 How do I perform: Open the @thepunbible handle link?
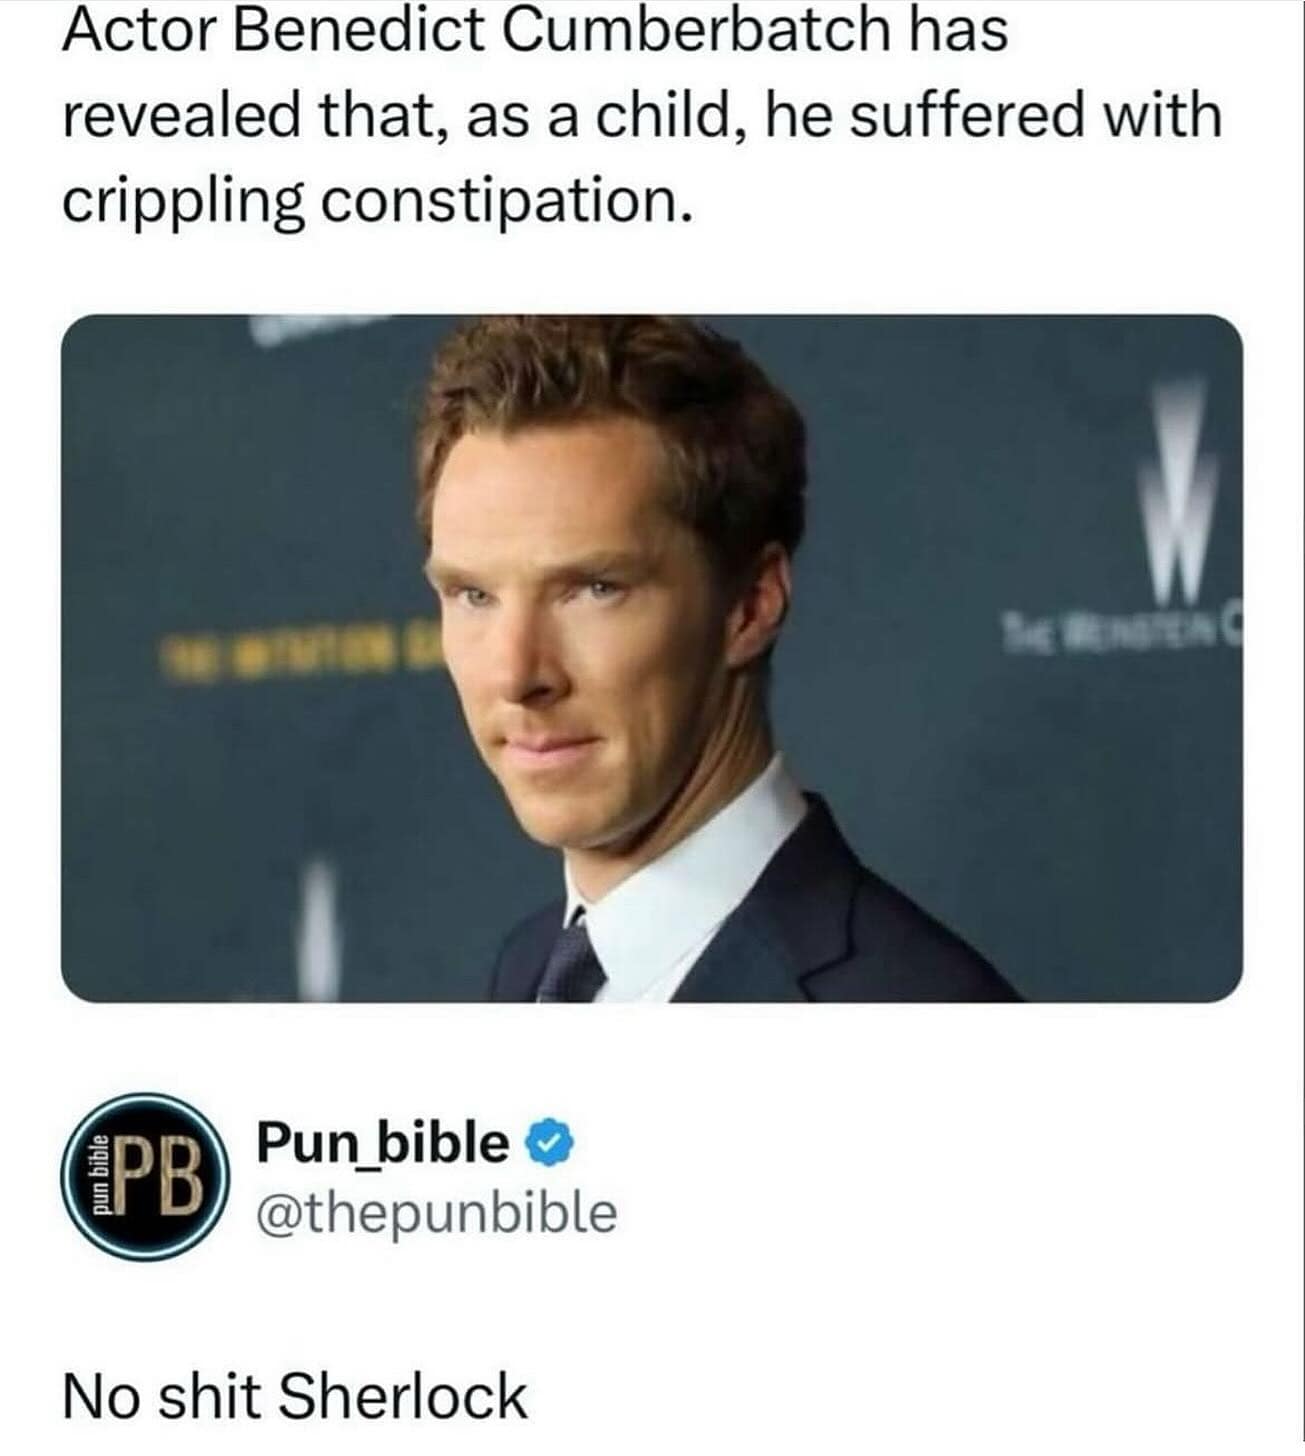(437, 1213)
